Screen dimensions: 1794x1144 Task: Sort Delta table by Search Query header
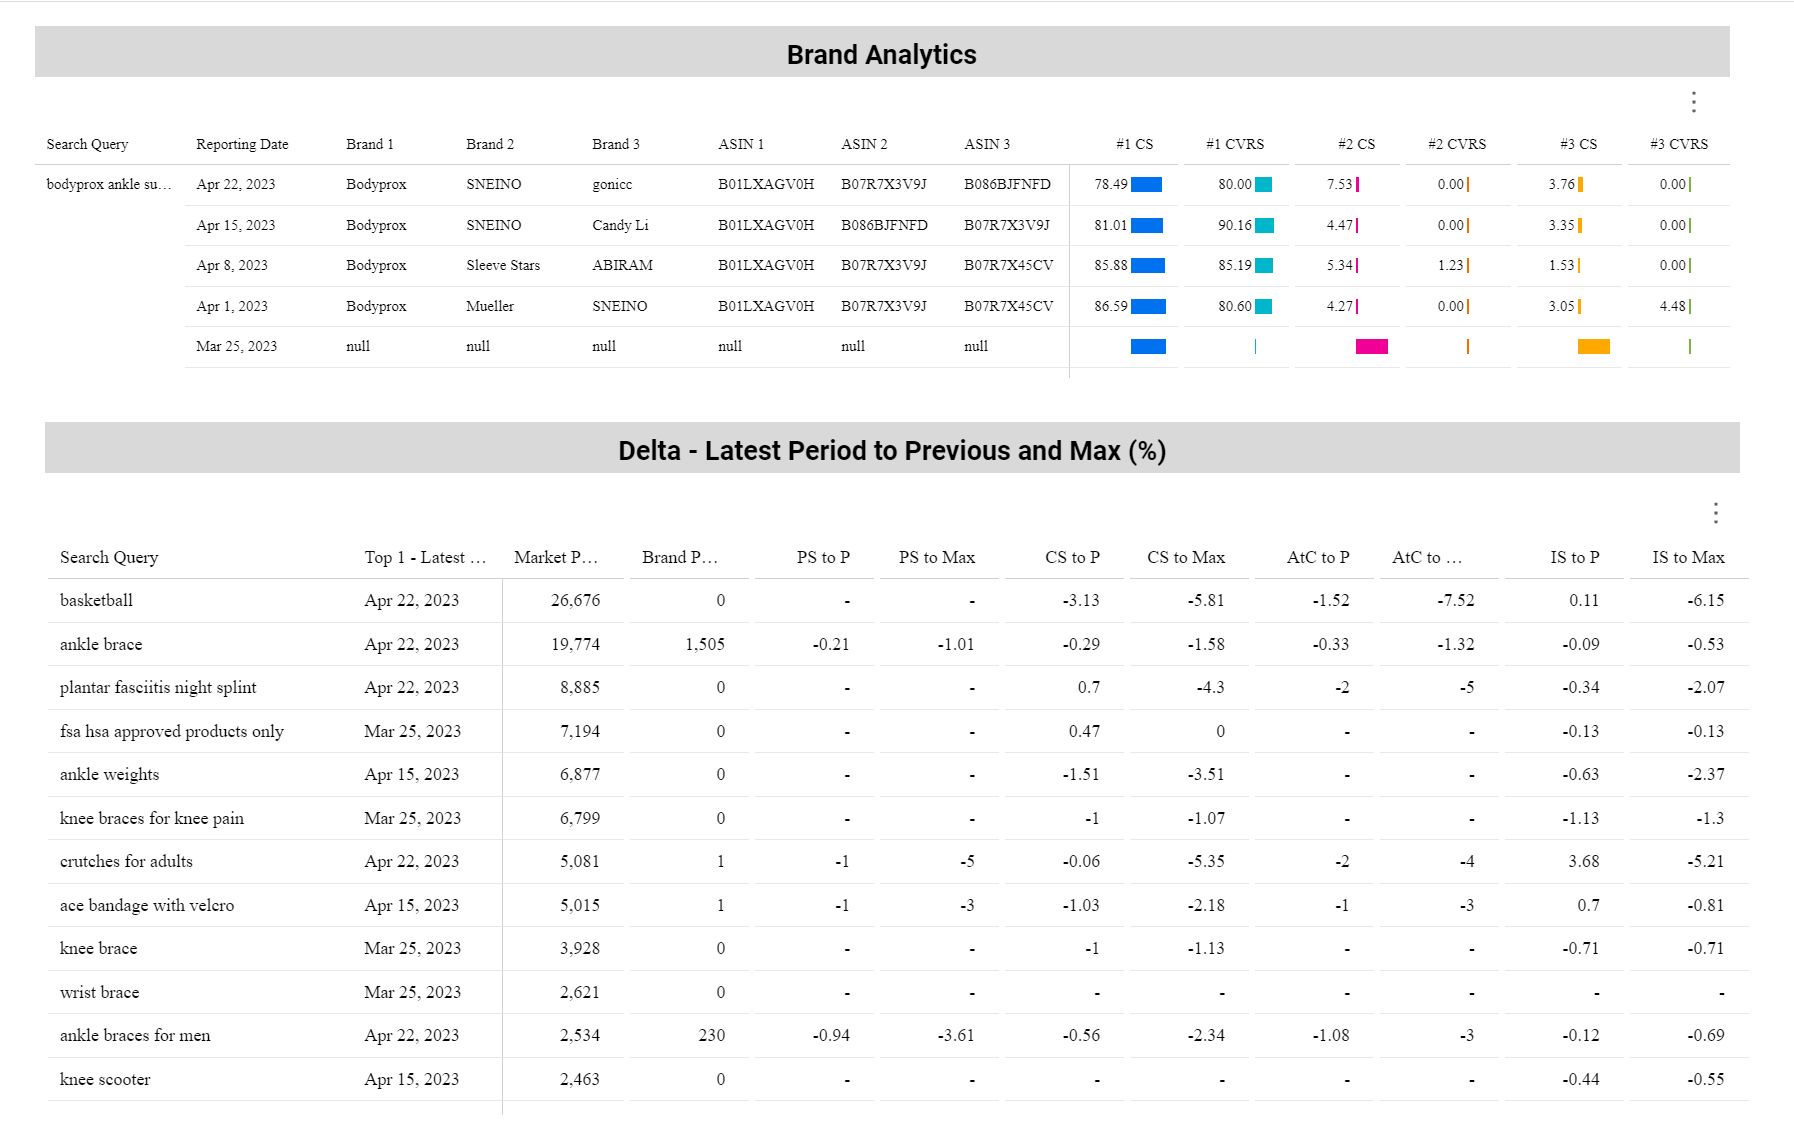109,557
